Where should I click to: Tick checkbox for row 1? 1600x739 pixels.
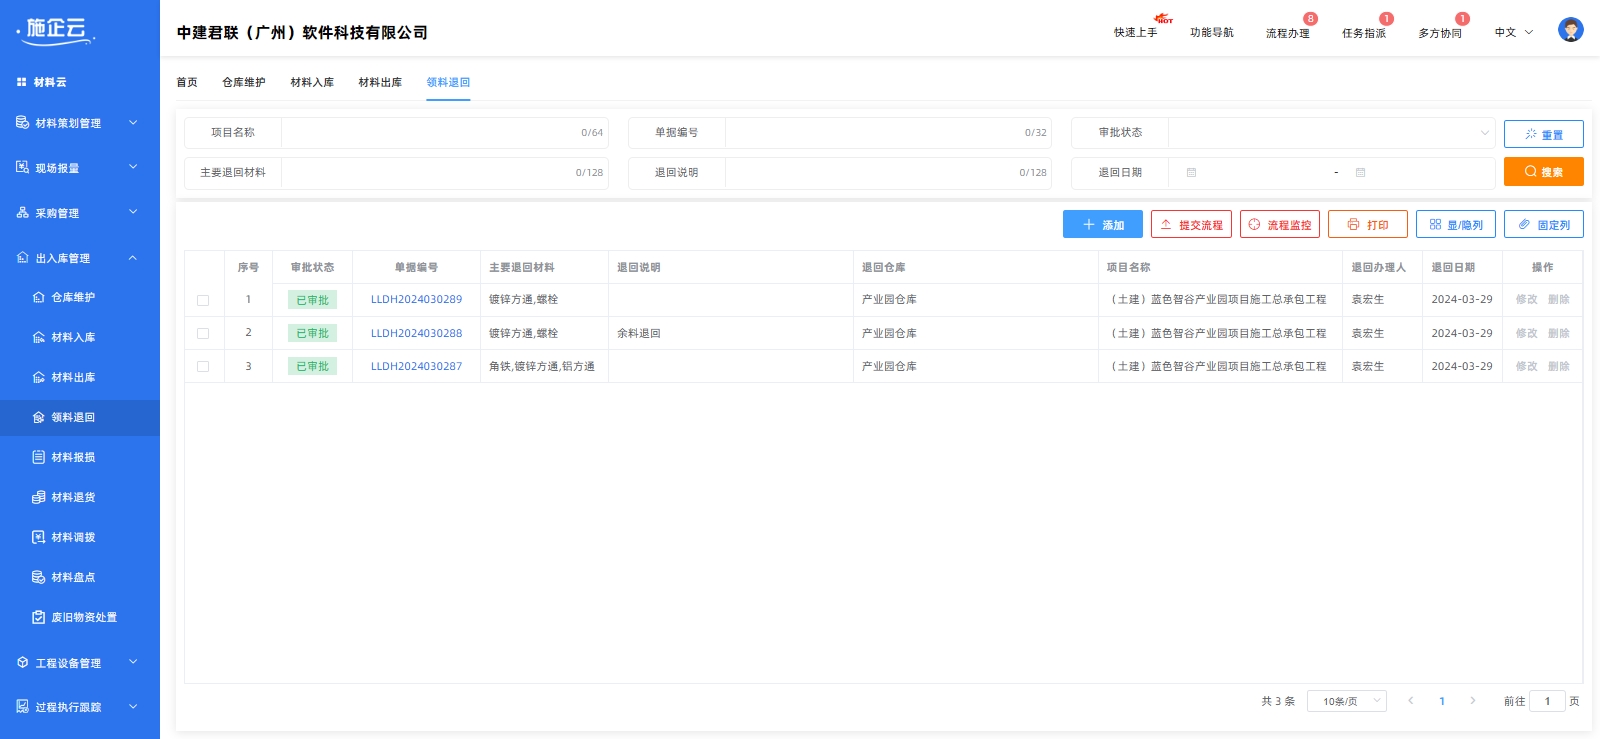click(x=203, y=300)
